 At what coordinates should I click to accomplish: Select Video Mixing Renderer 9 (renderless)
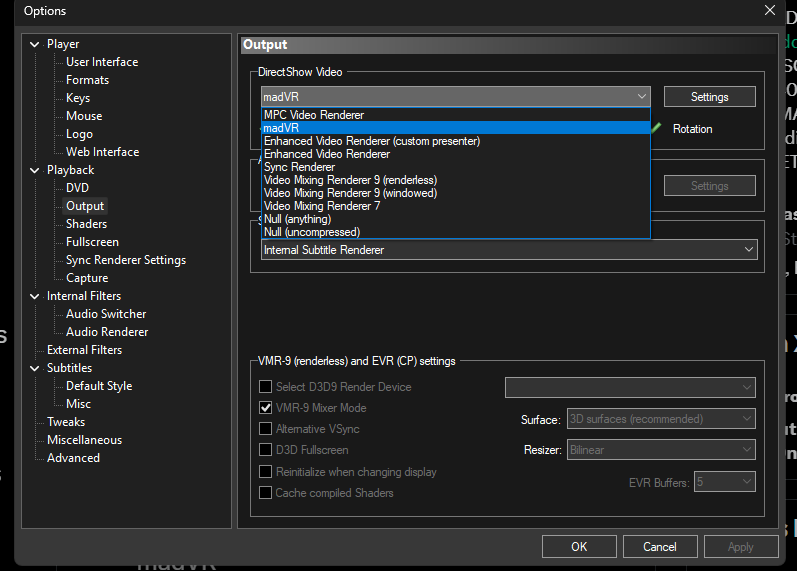[455, 180]
